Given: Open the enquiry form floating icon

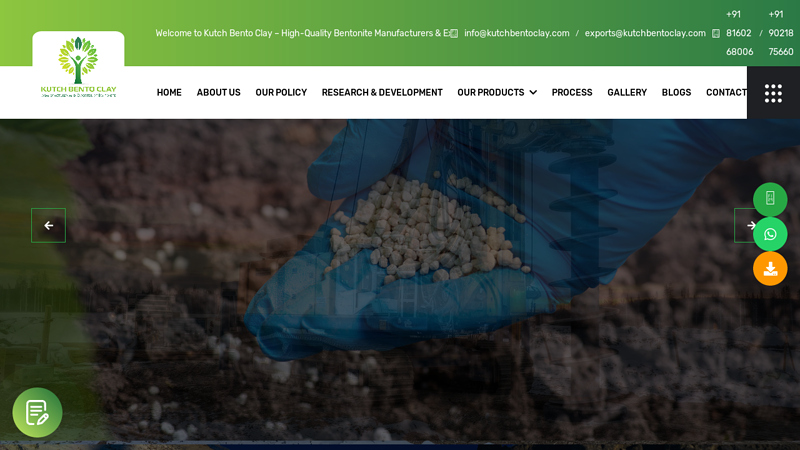Looking at the screenshot, I should (37, 412).
